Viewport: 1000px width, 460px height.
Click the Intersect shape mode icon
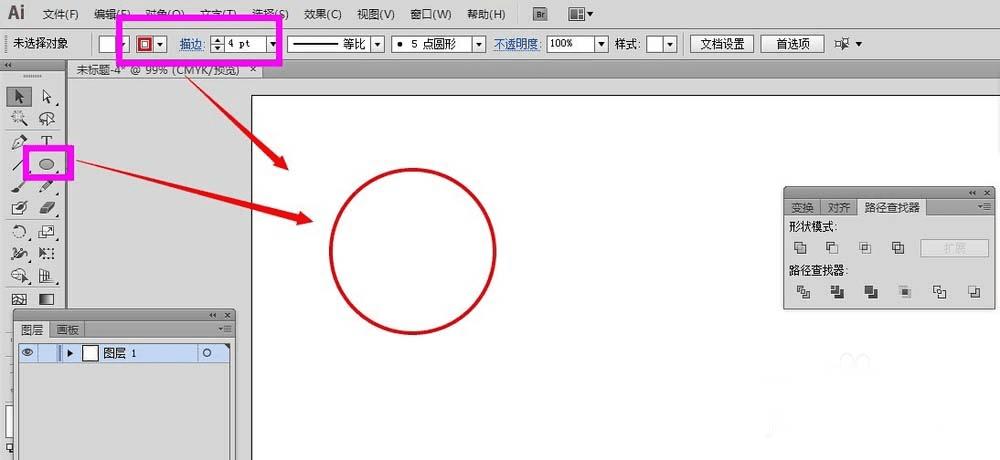click(x=865, y=248)
